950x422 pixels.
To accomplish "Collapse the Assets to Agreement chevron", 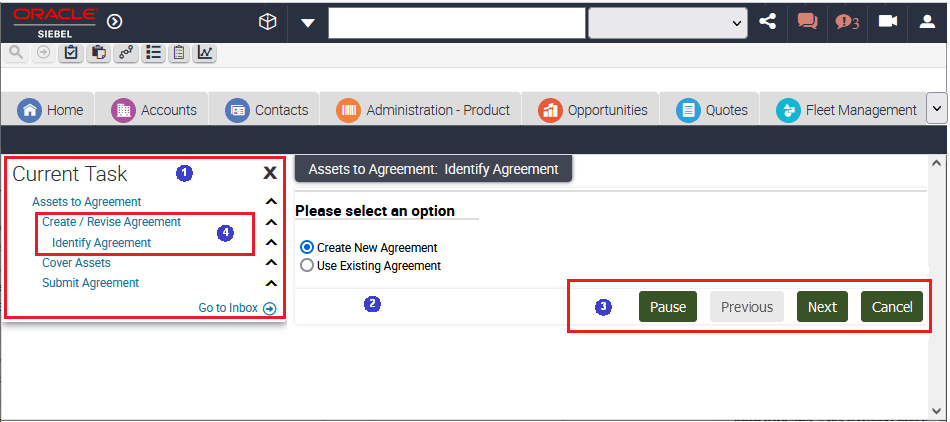I will (x=271, y=202).
